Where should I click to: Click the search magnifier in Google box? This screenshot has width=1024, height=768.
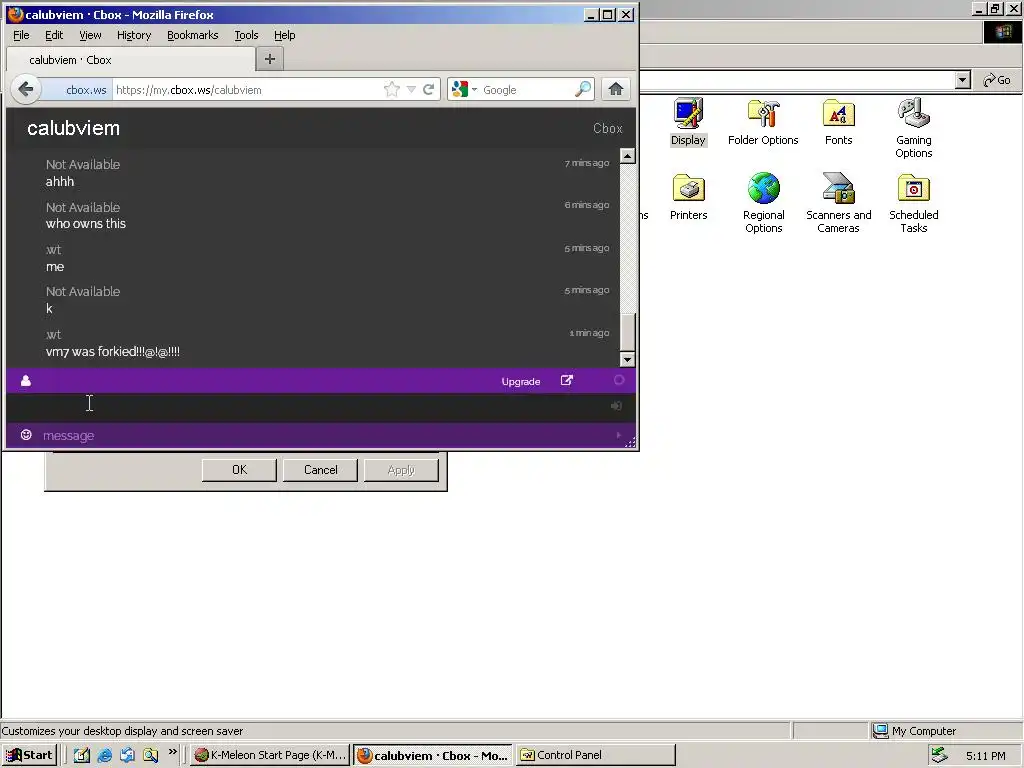click(x=583, y=89)
